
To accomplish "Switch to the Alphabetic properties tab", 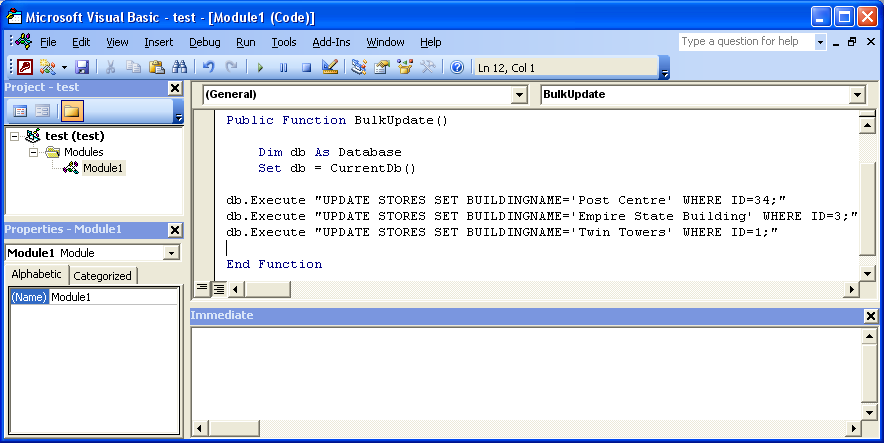I will pyautogui.click(x=37, y=274).
